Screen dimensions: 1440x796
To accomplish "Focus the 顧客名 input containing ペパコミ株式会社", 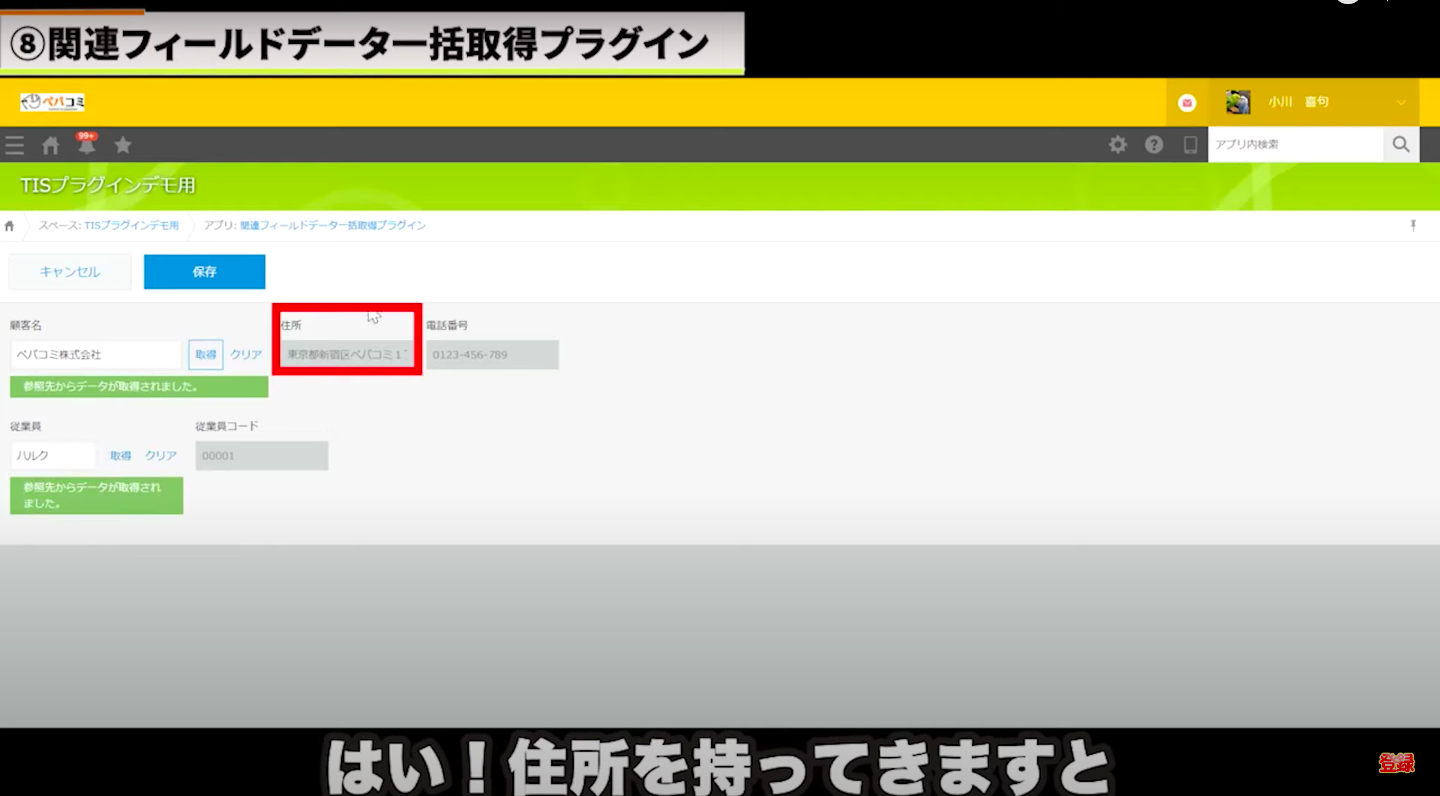I will 96,355.
